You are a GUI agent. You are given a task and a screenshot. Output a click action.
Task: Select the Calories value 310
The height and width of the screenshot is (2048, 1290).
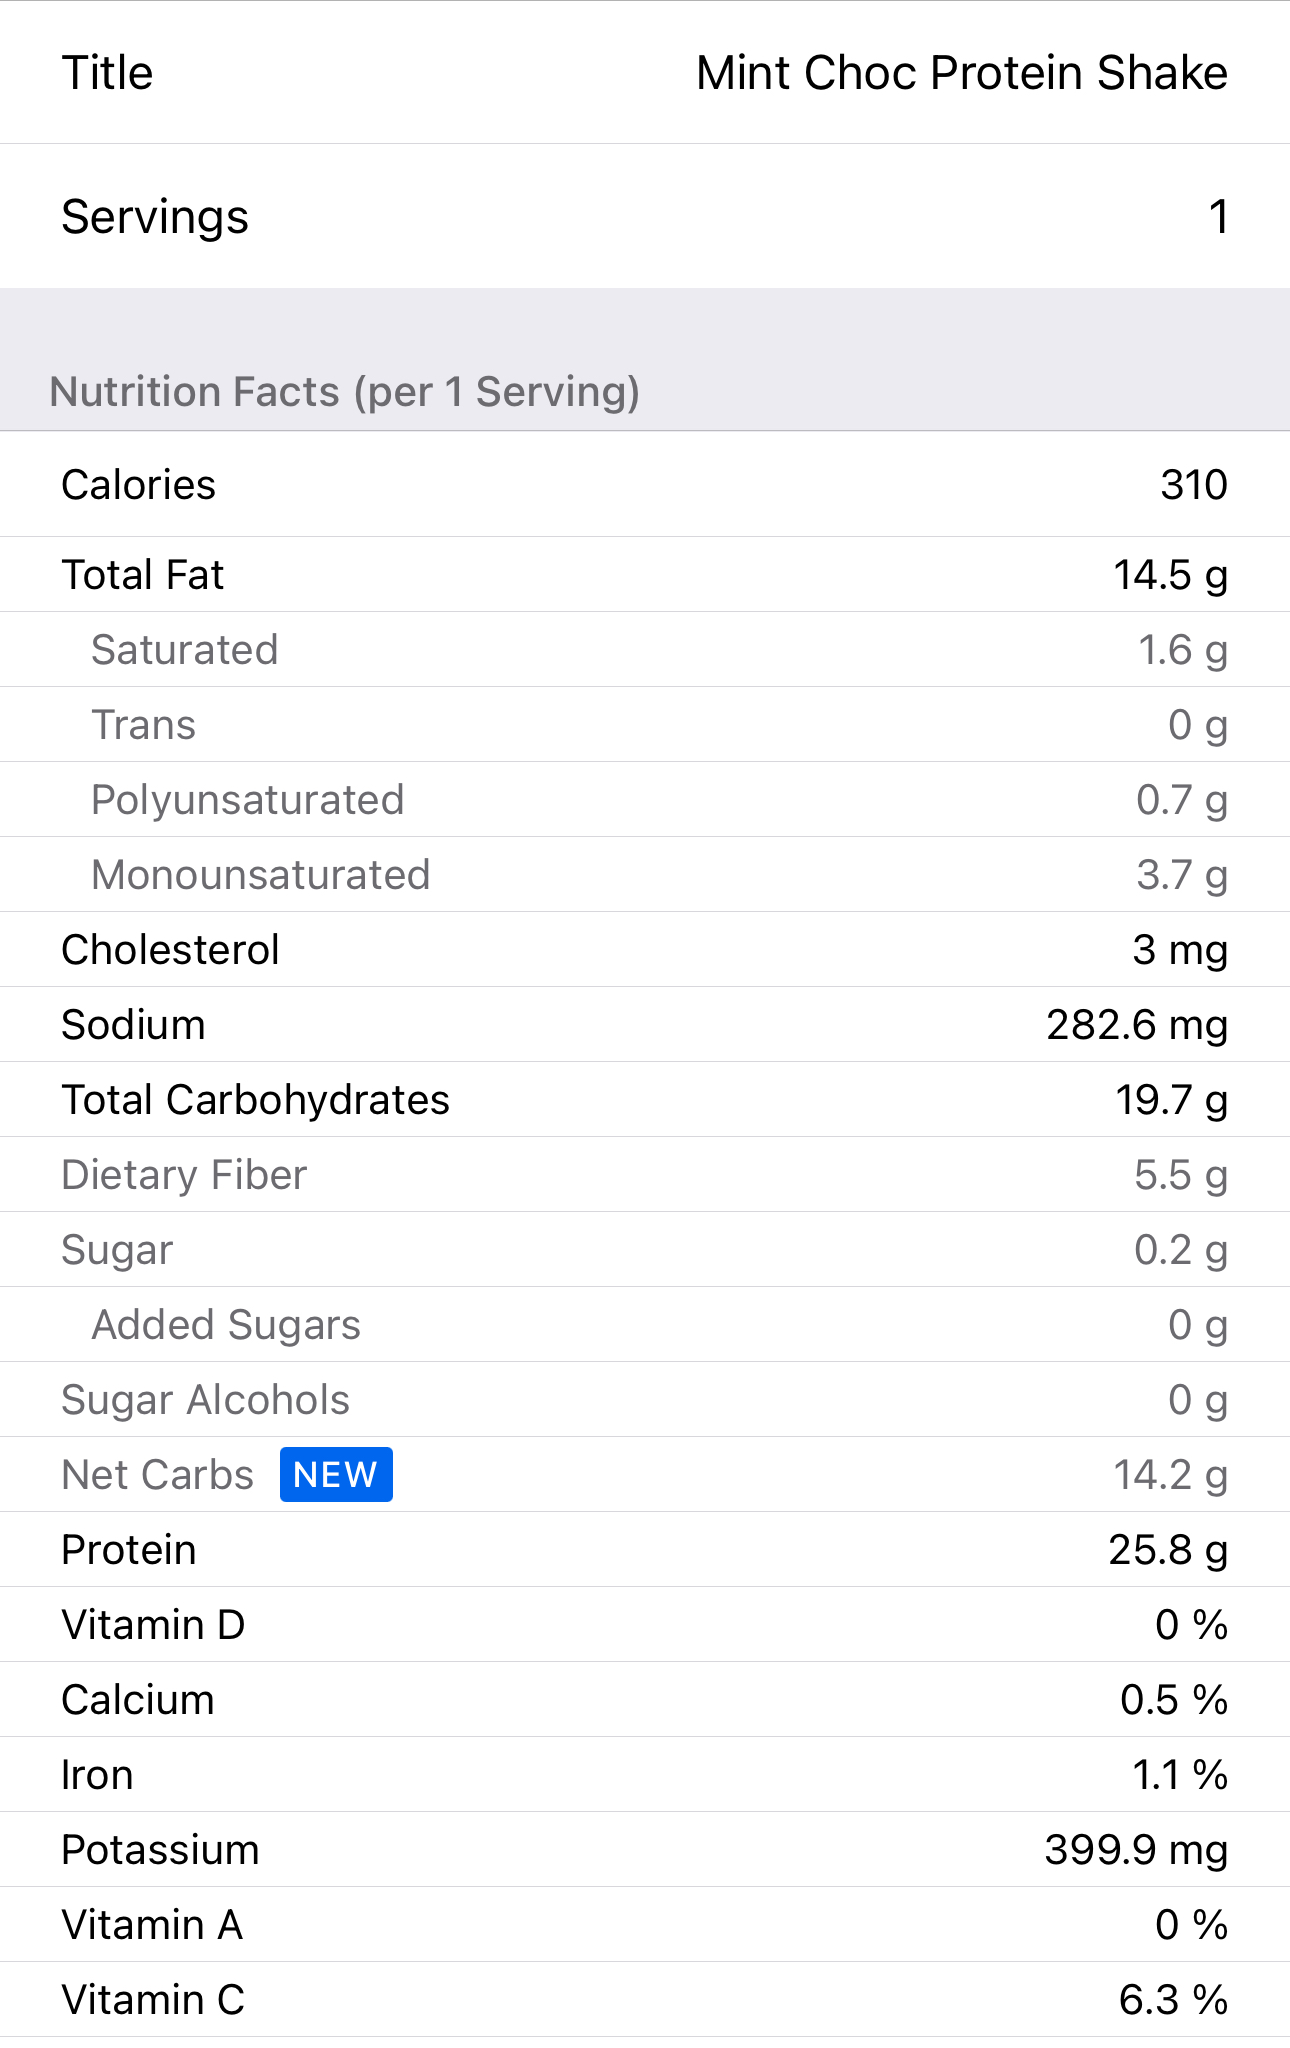click(x=1193, y=485)
